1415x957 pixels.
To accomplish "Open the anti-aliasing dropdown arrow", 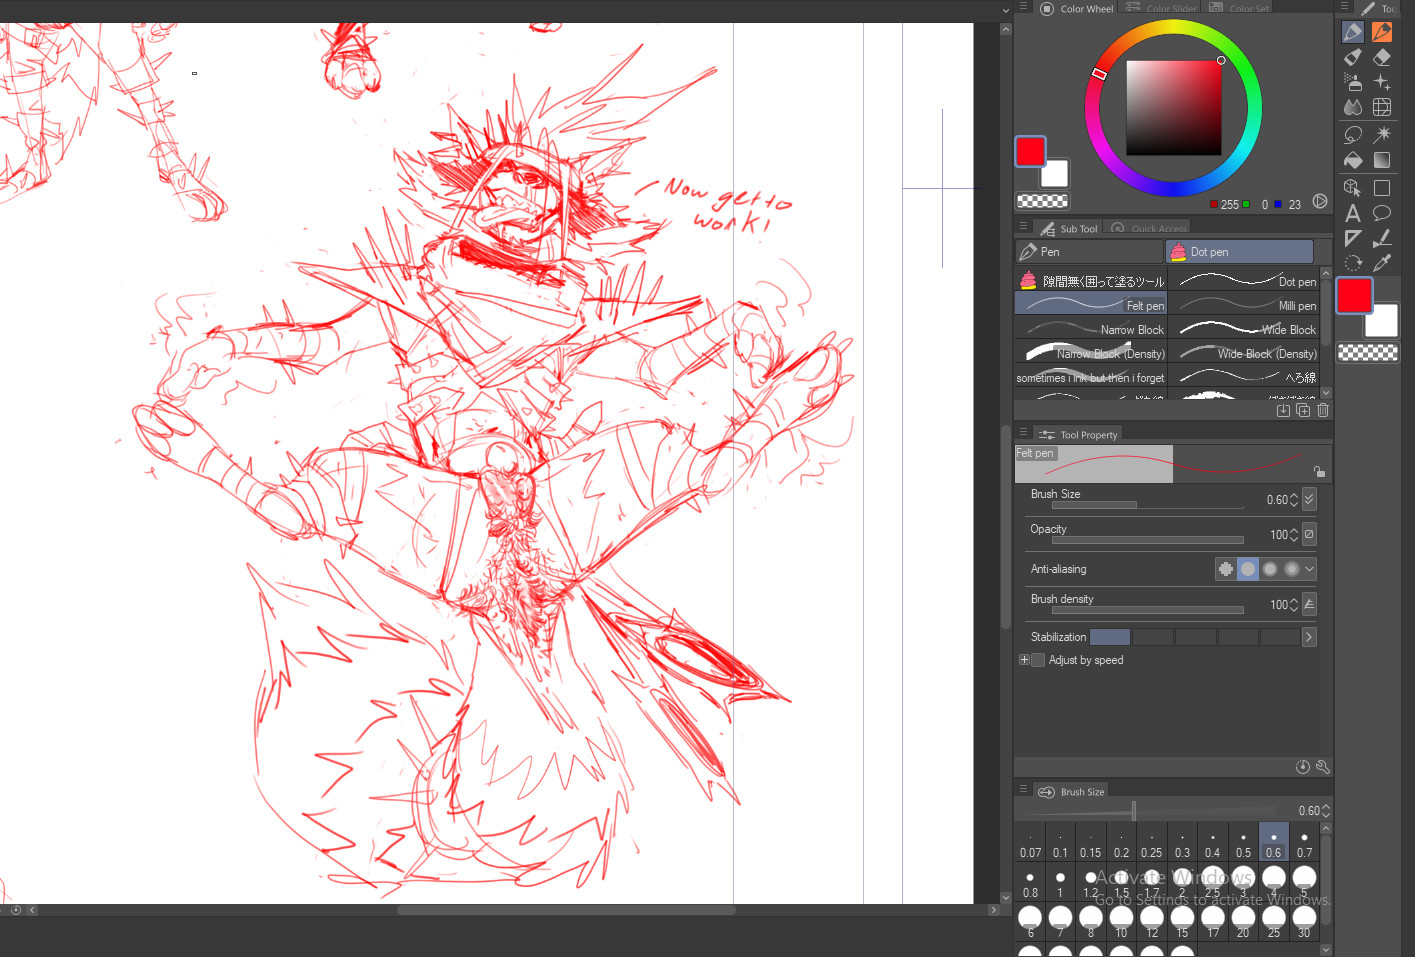I will point(1310,569).
